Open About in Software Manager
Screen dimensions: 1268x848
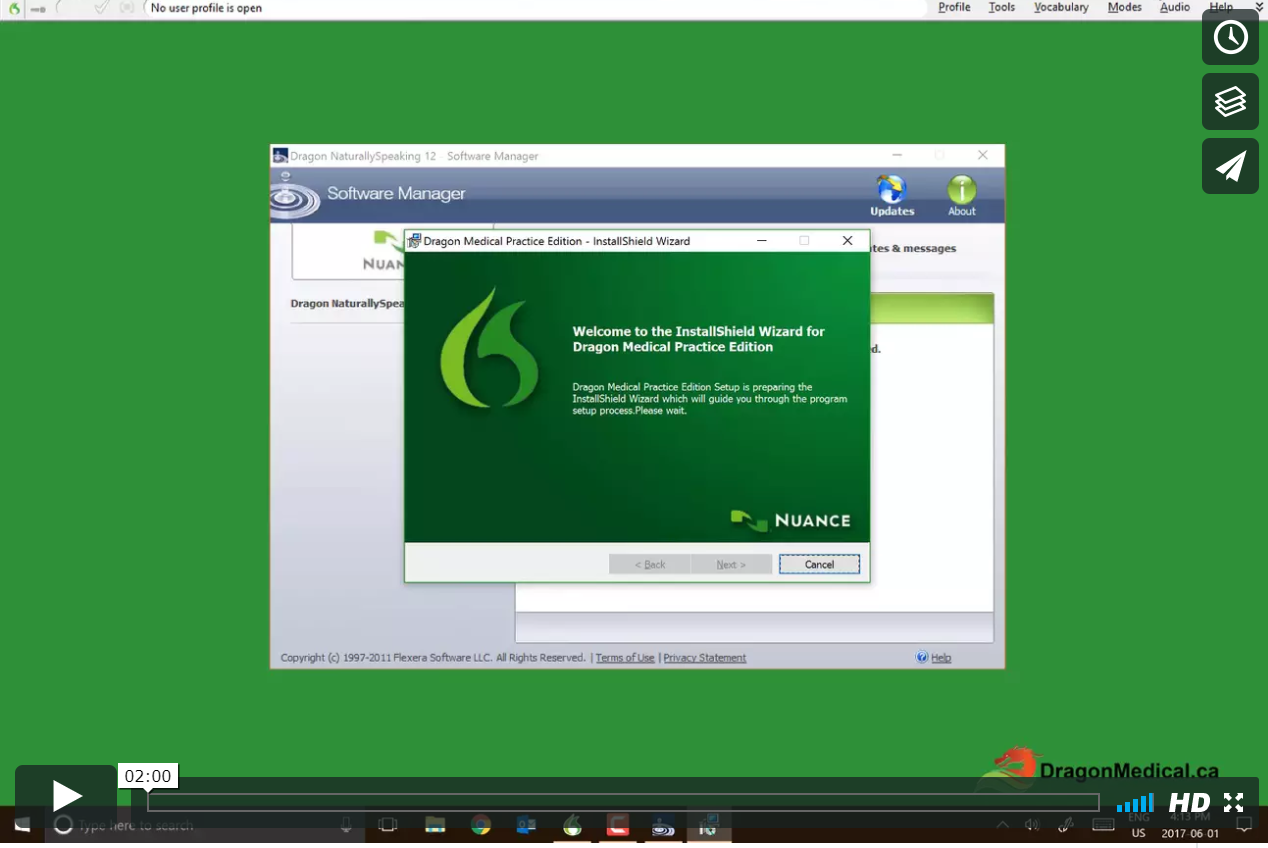pyautogui.click(x=962, y=196)
